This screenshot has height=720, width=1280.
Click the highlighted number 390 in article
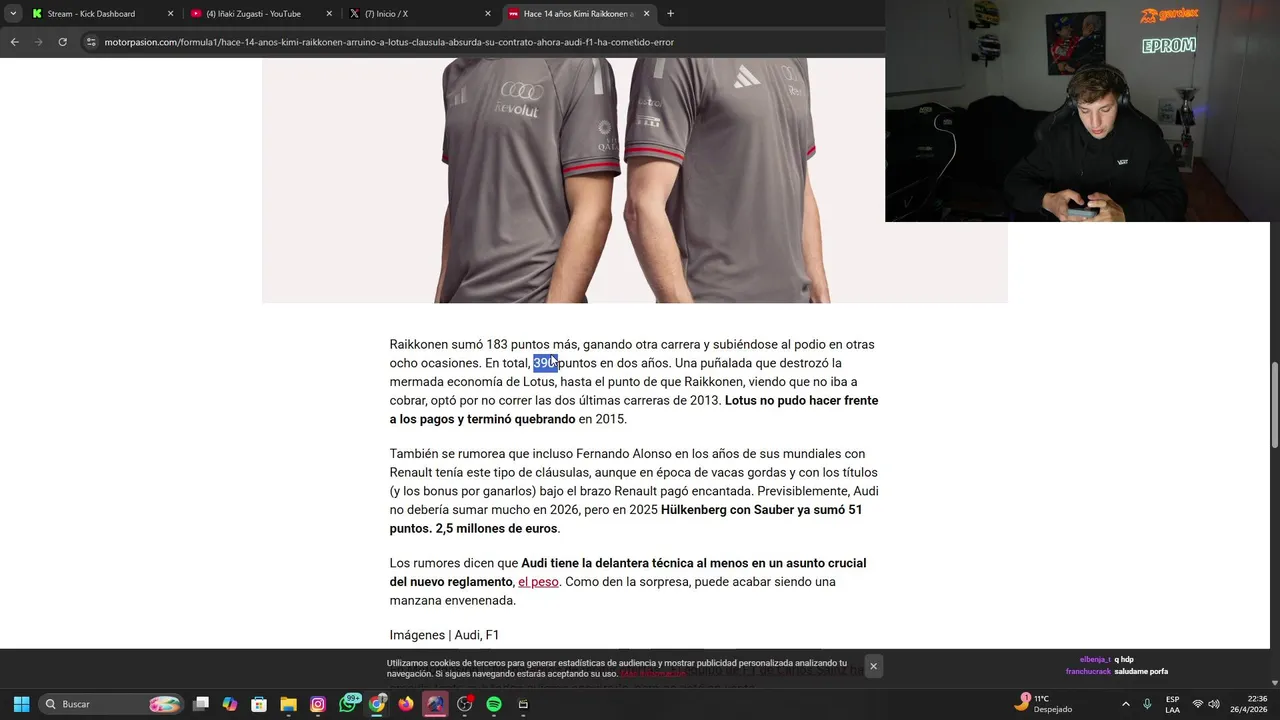[545, 363]
